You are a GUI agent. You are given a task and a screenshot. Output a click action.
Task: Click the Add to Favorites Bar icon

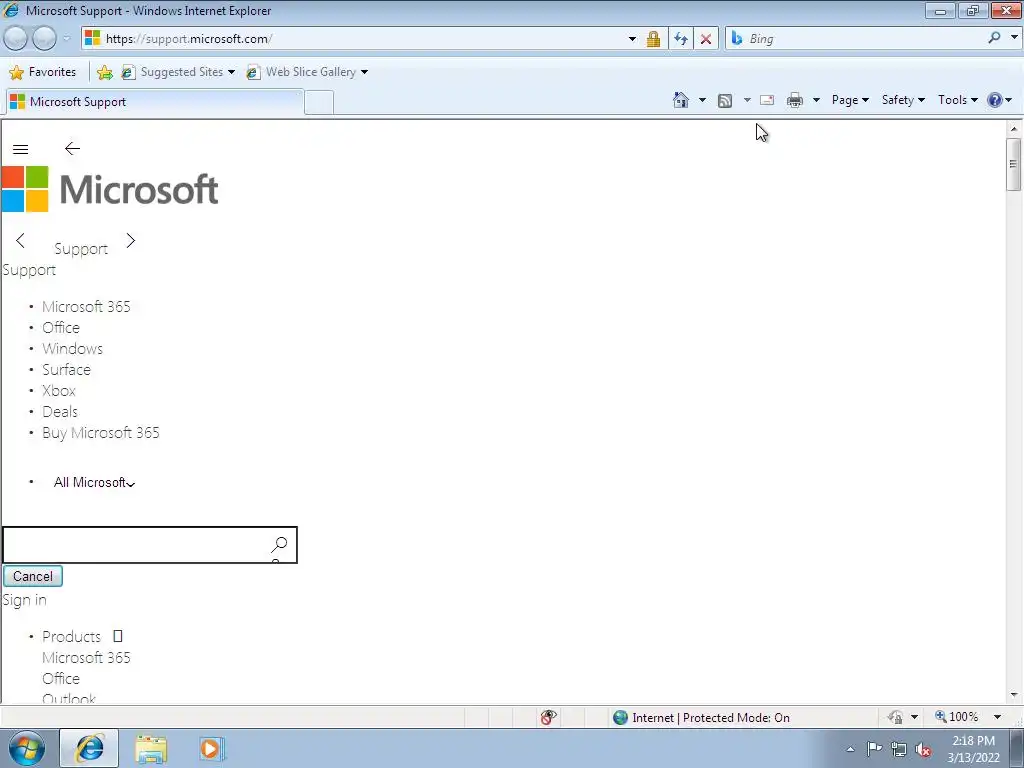pyautogui.click(x=104, y=72)
